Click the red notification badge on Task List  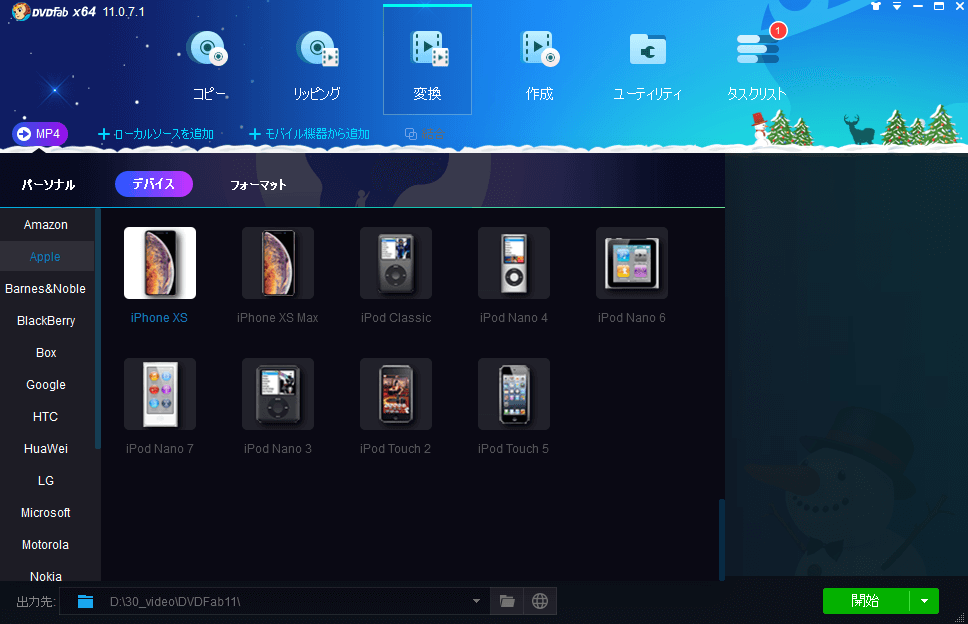point(778,30)
